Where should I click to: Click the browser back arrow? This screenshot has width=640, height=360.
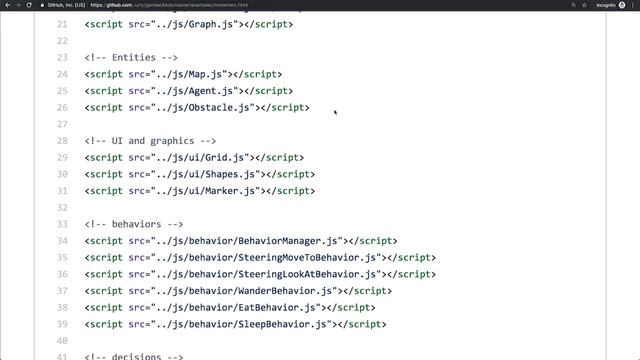pos(7,5)
